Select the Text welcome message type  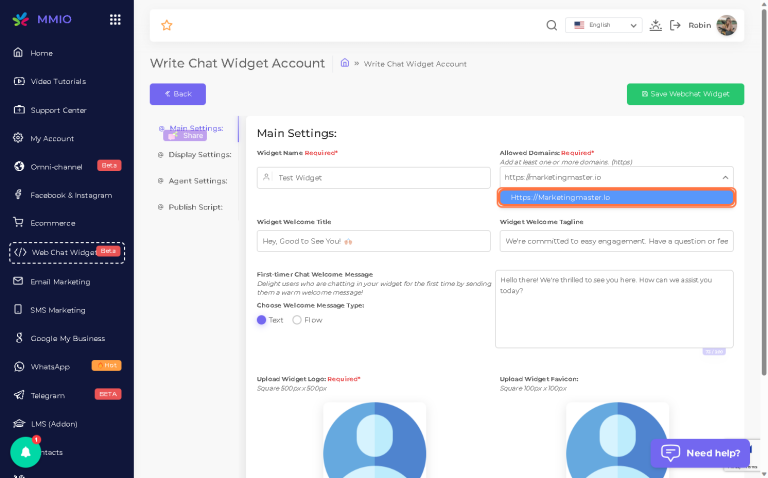coord(262,320)
